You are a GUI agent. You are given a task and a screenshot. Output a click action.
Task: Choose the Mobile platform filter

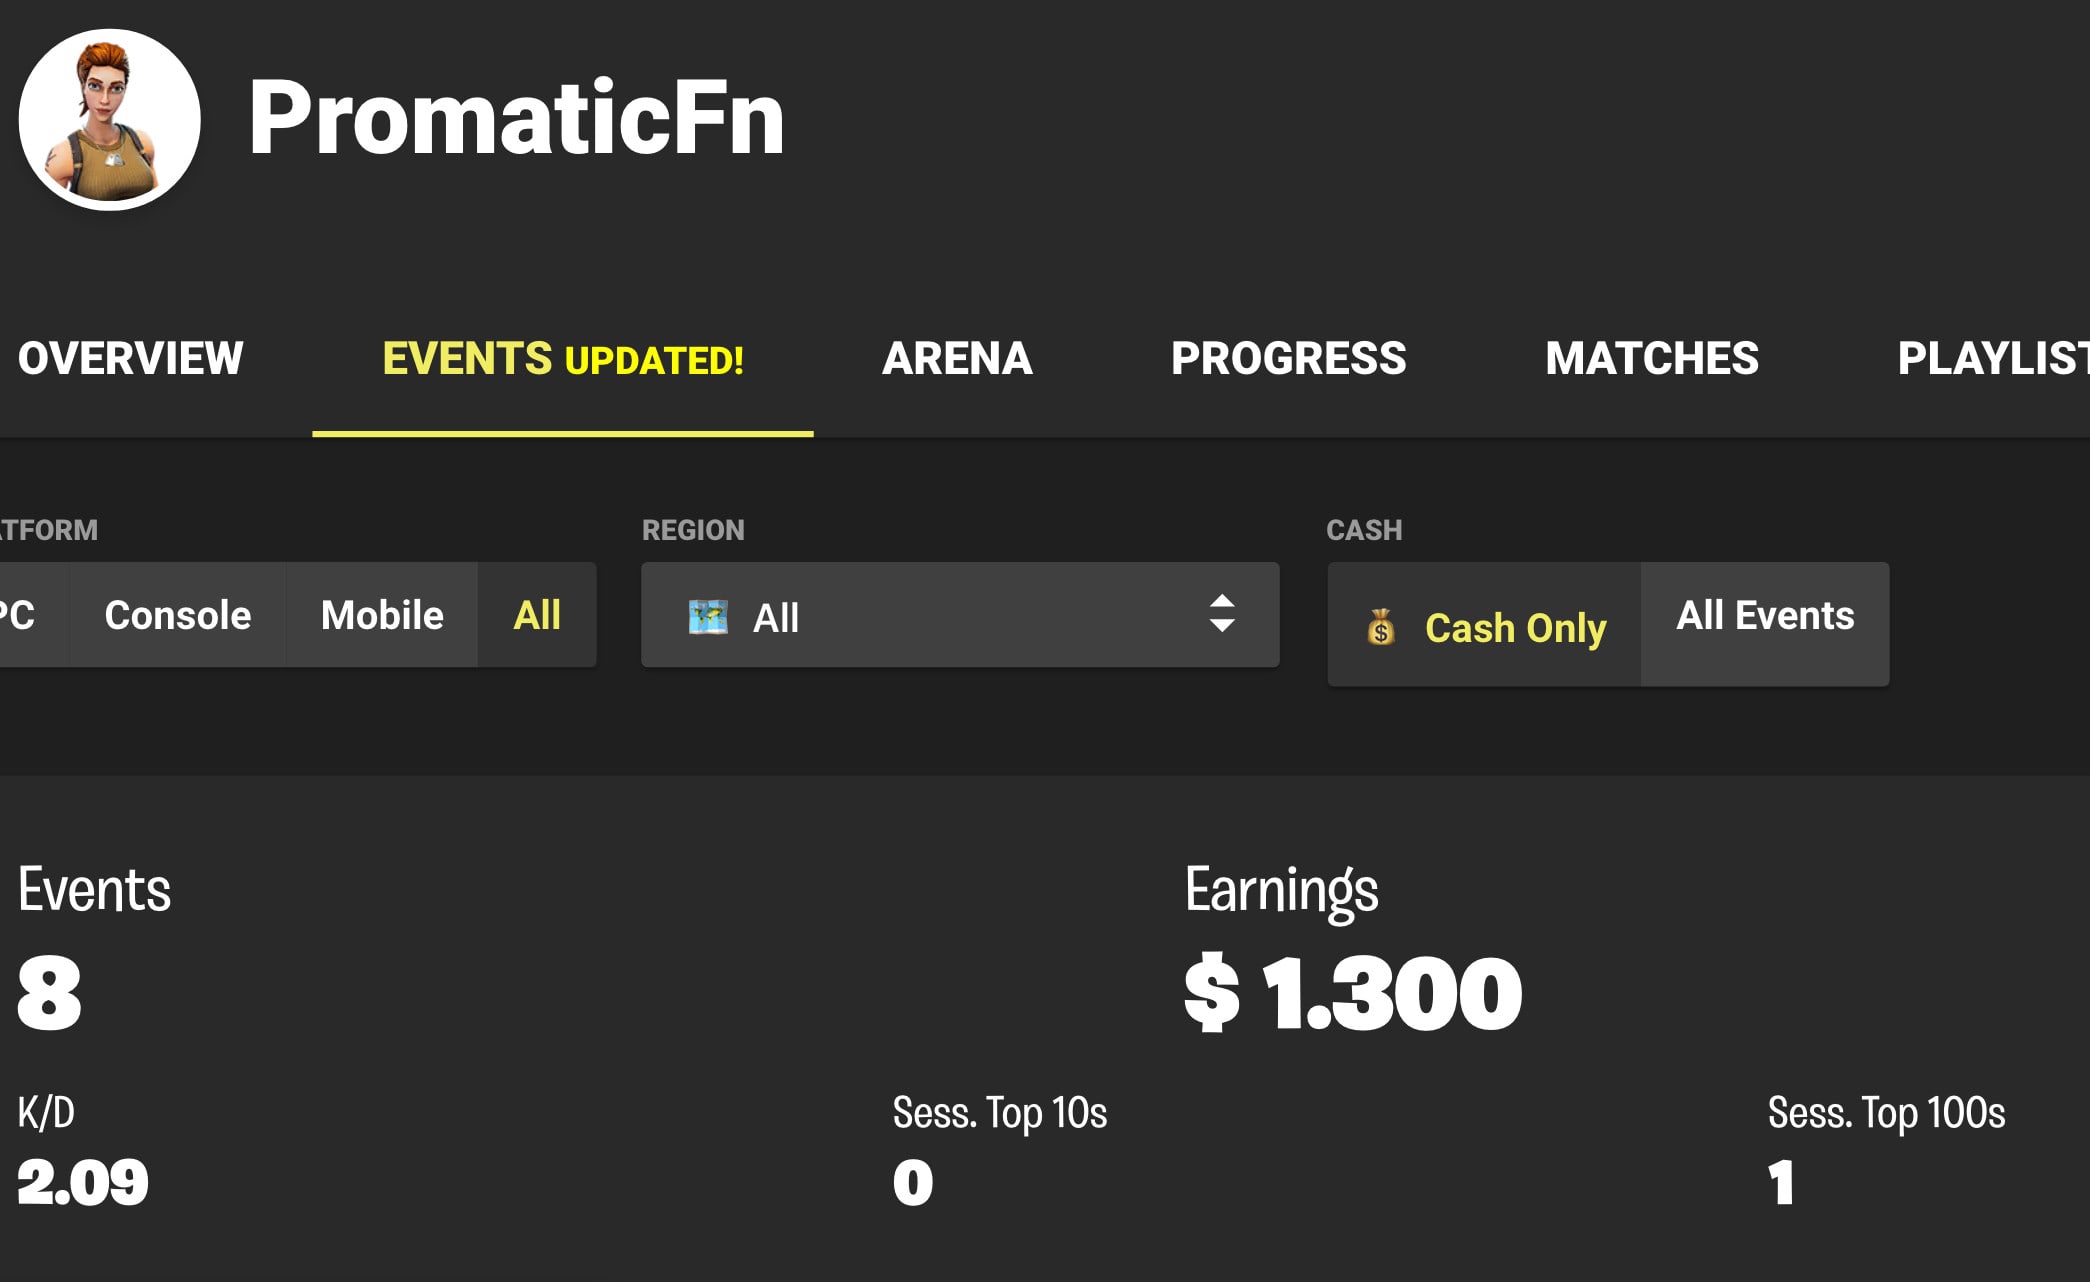click(x=382, y=615)
